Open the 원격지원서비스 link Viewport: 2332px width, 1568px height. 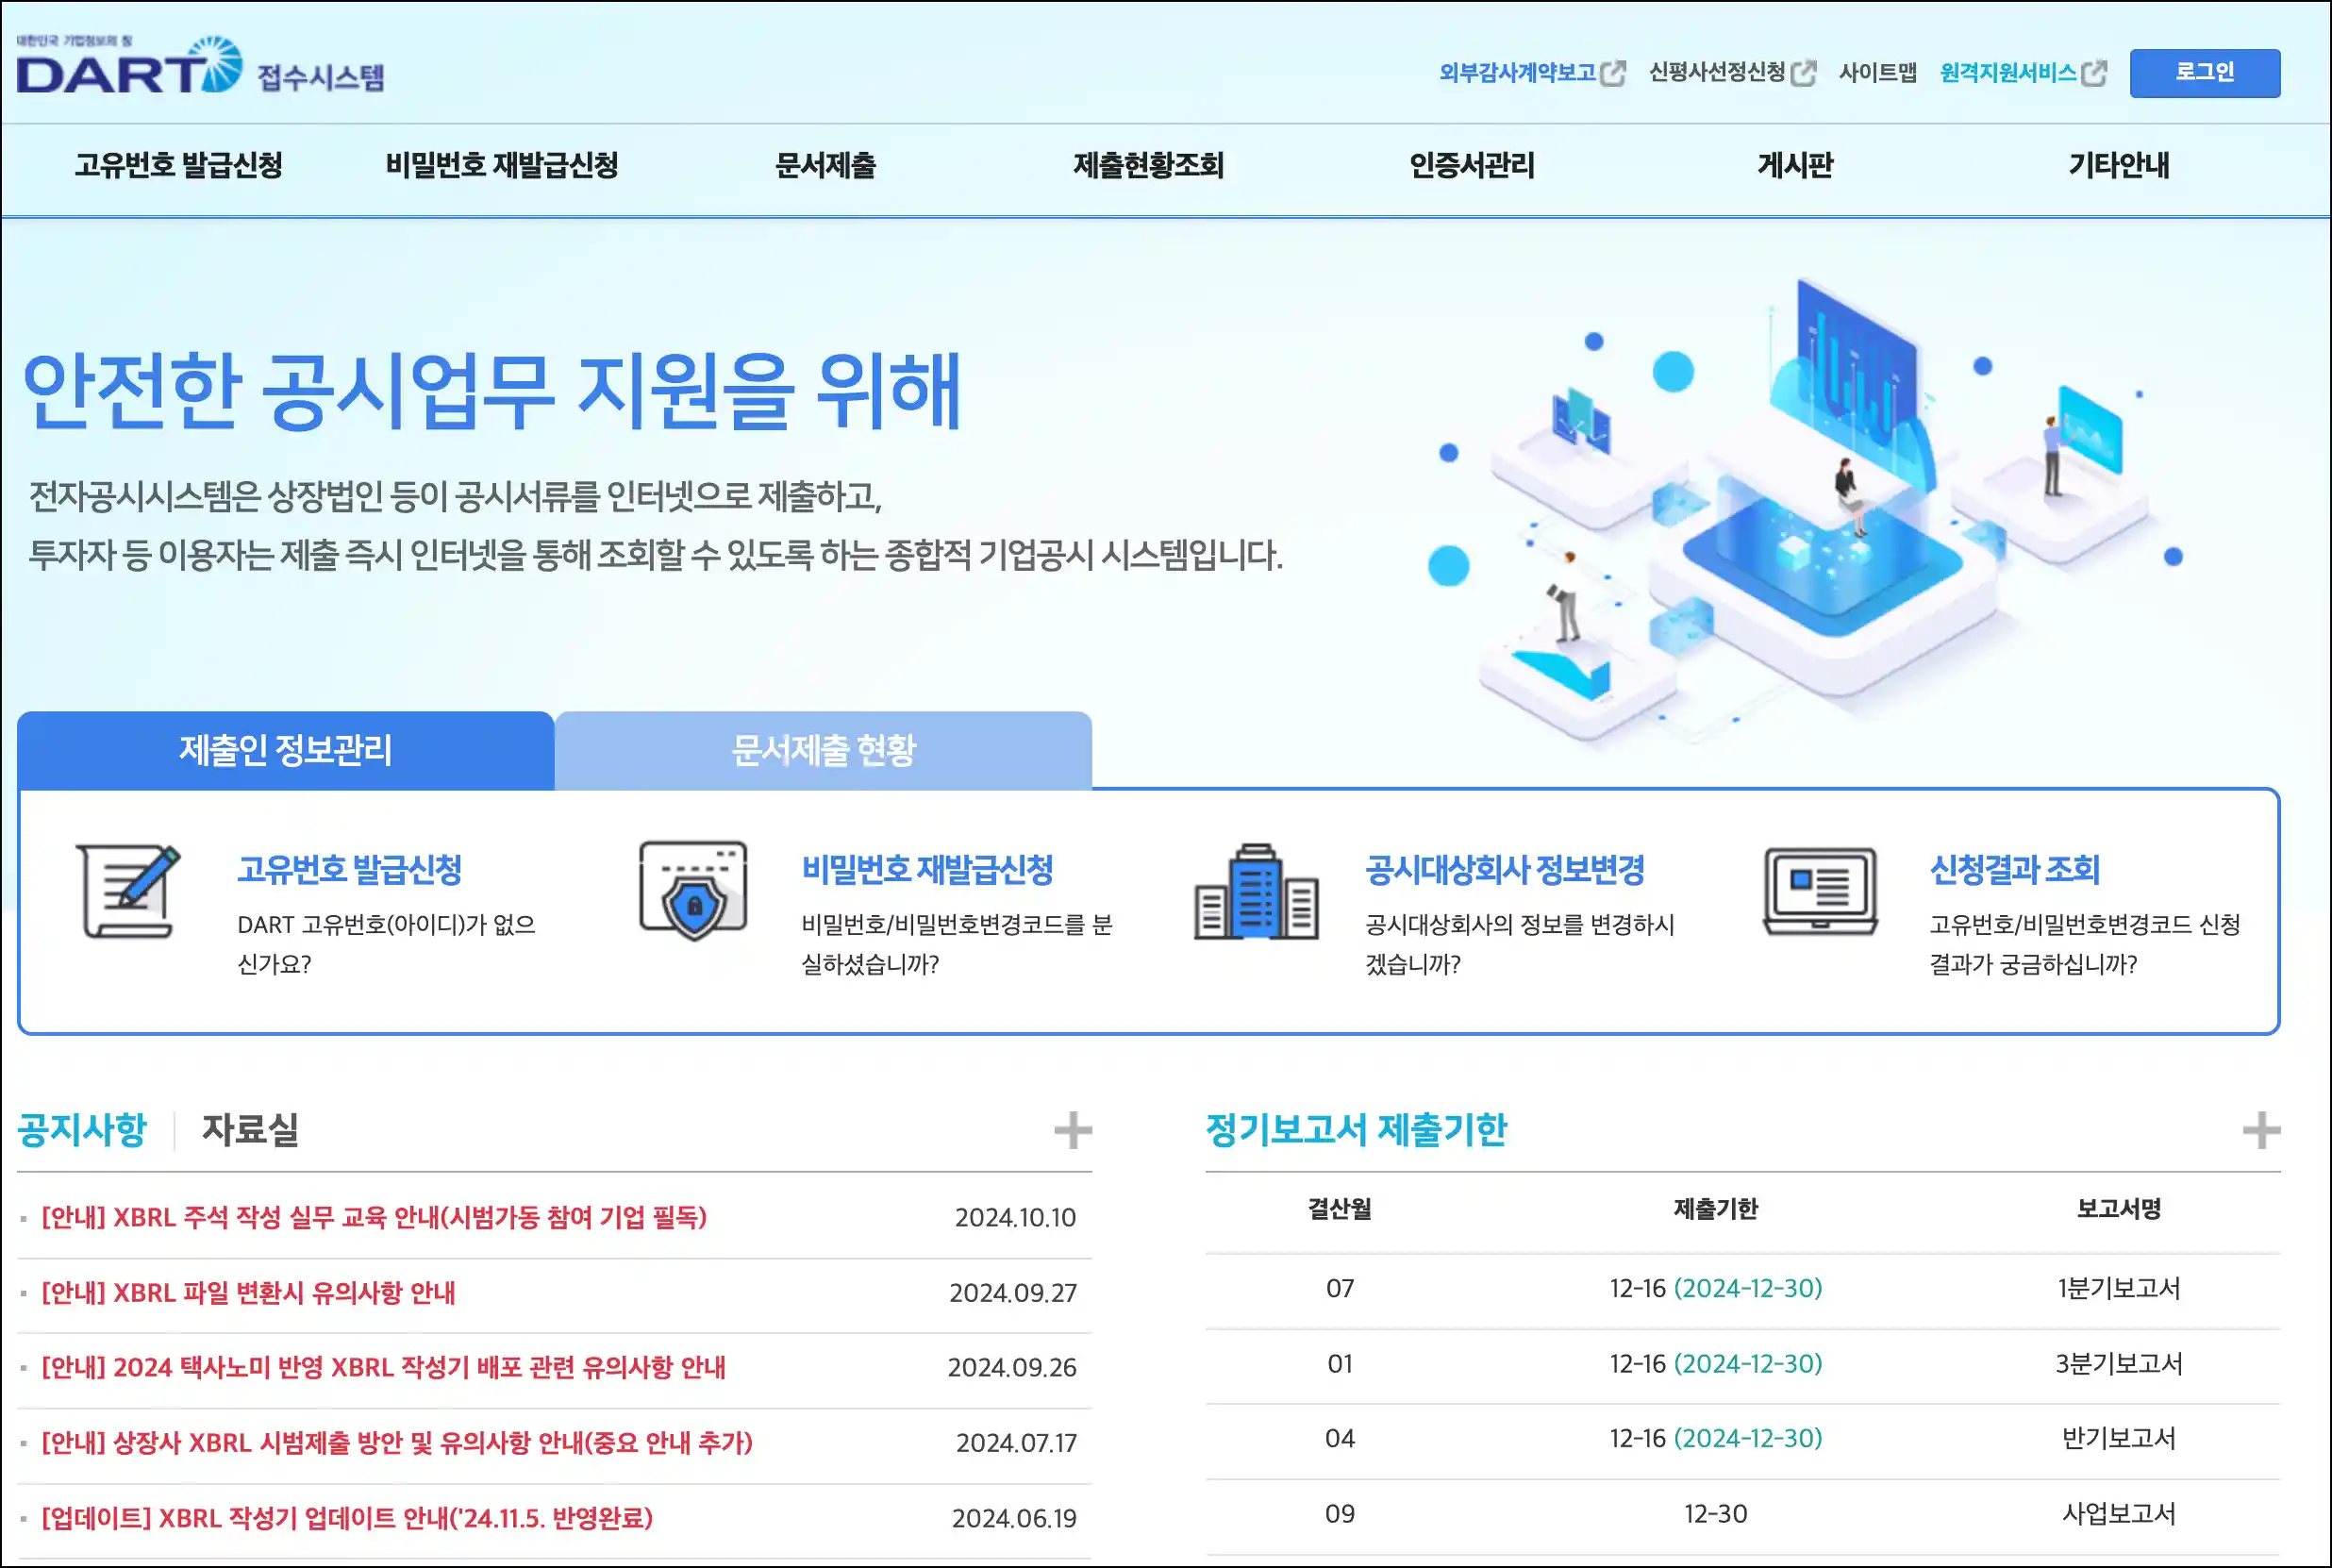coord(2009,73)
